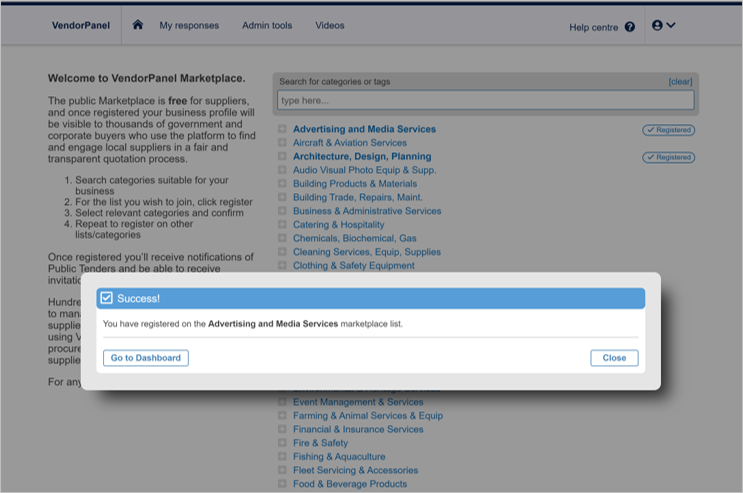The image size is (743, 493).
Task: Open Audio Visual Photo Equip & Supp. link
Action: tap(364, 170)
